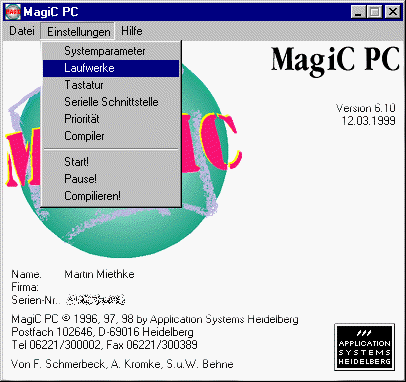This screenshot has width=406, height=382.
Task: Choose Systemparameter from the menu
Action: pyautogui.click(x=111, y=51)
